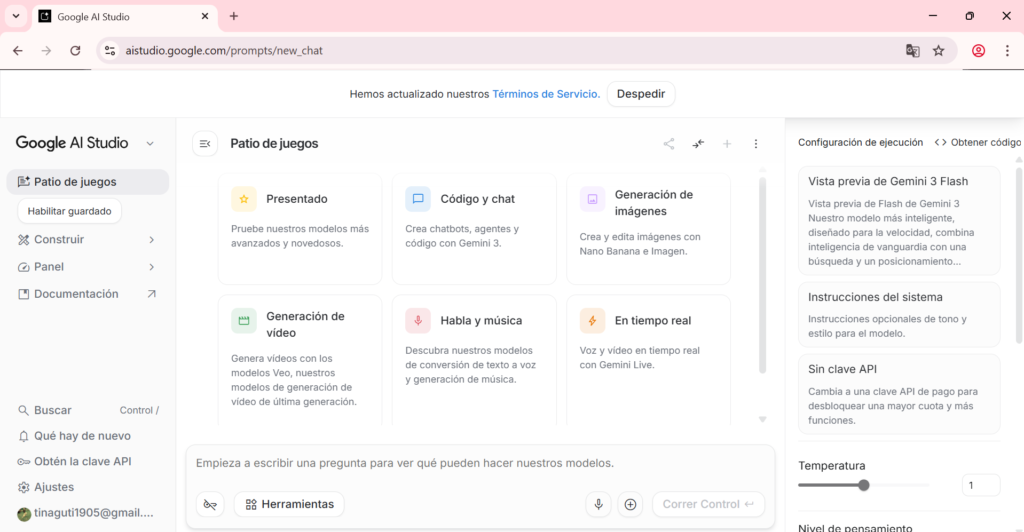Click the collapse sidebar icon beside Patio de juegos
This screenshot has height=532, width=1024.
(x=205, y=144)
